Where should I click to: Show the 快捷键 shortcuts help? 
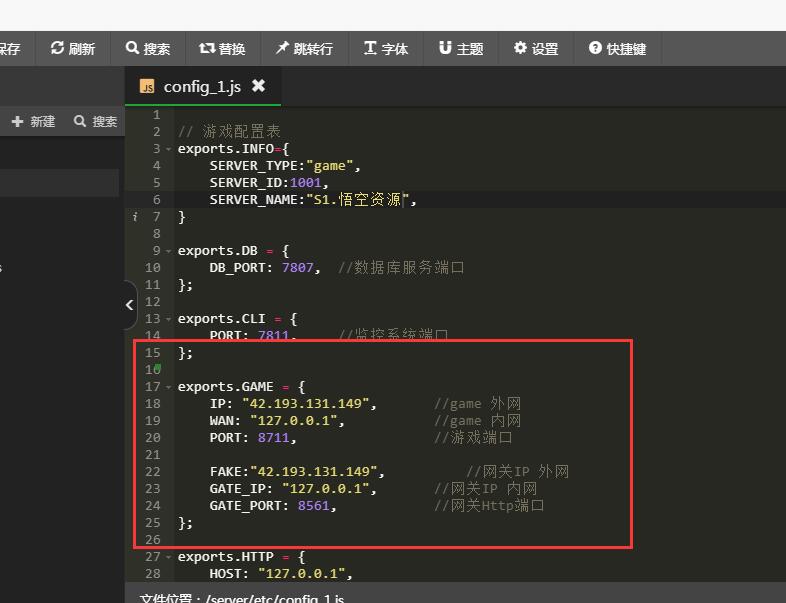pos(617,48)
